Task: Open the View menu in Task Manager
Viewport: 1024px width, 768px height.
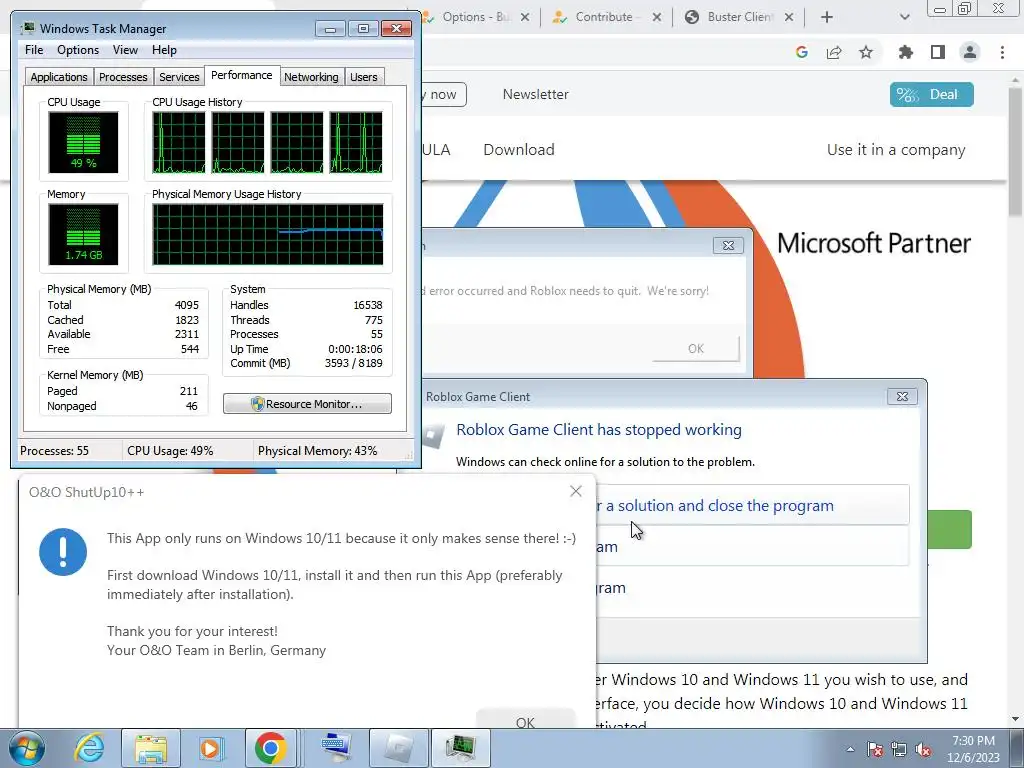Action: pyautogui.click(x=125, y=50)
